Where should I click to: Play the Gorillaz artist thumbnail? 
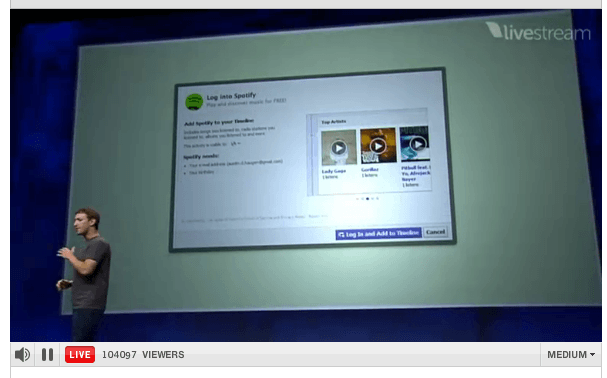378,146
